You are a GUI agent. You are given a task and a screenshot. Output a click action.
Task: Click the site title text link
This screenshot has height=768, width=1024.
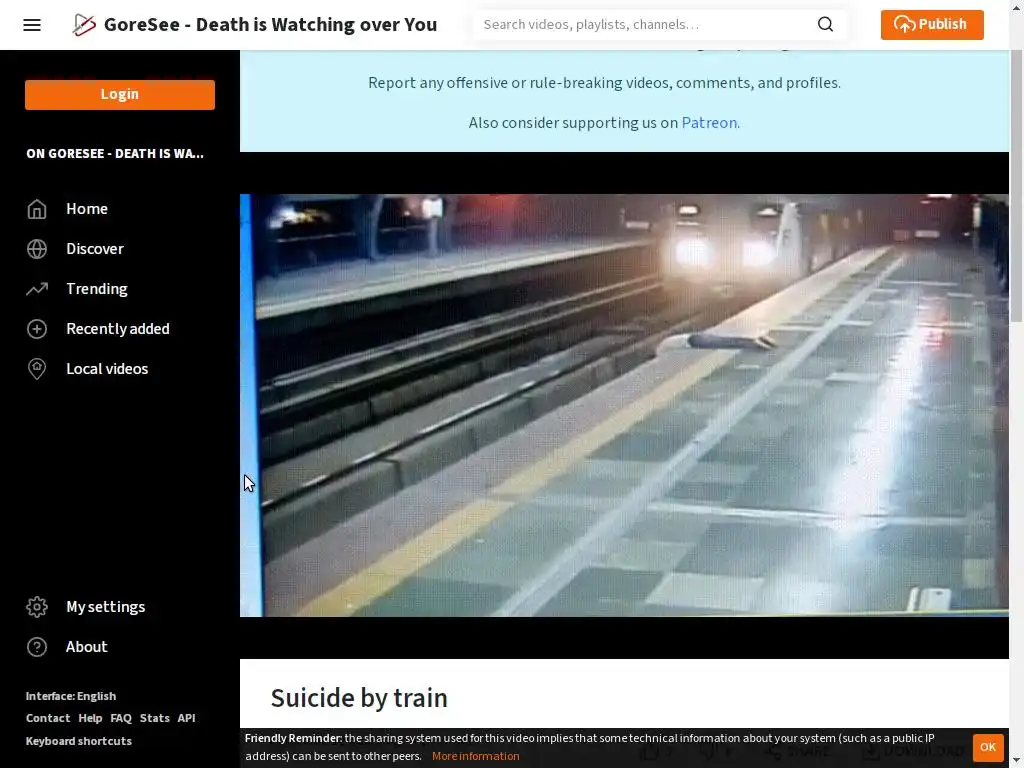click(x=270, y=25)
